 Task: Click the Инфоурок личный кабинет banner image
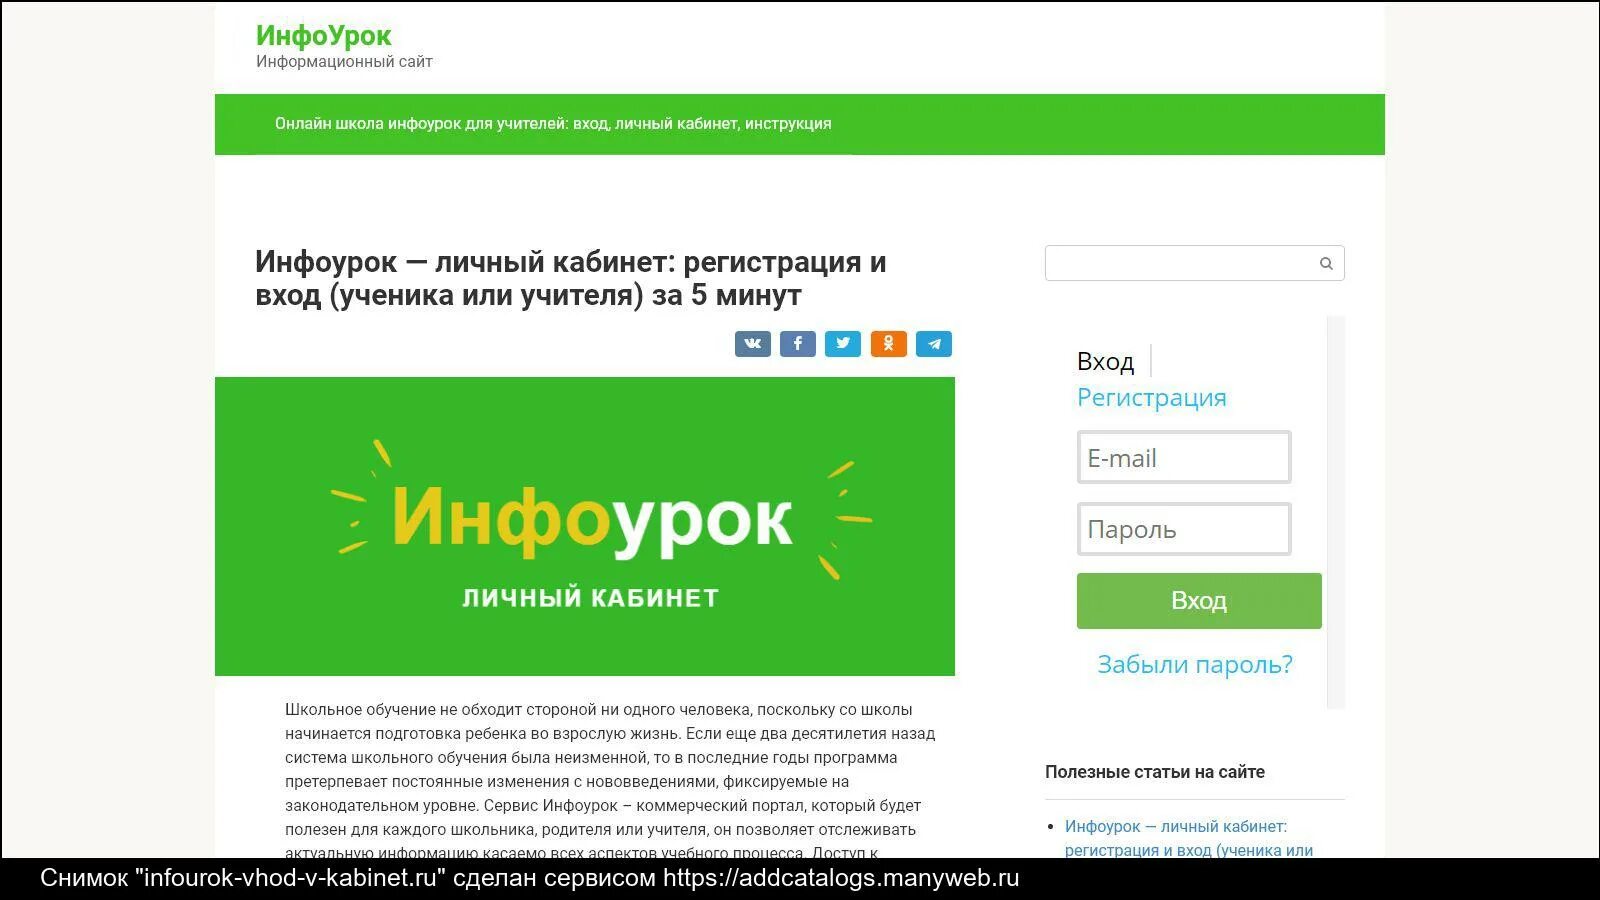point(585,526)
